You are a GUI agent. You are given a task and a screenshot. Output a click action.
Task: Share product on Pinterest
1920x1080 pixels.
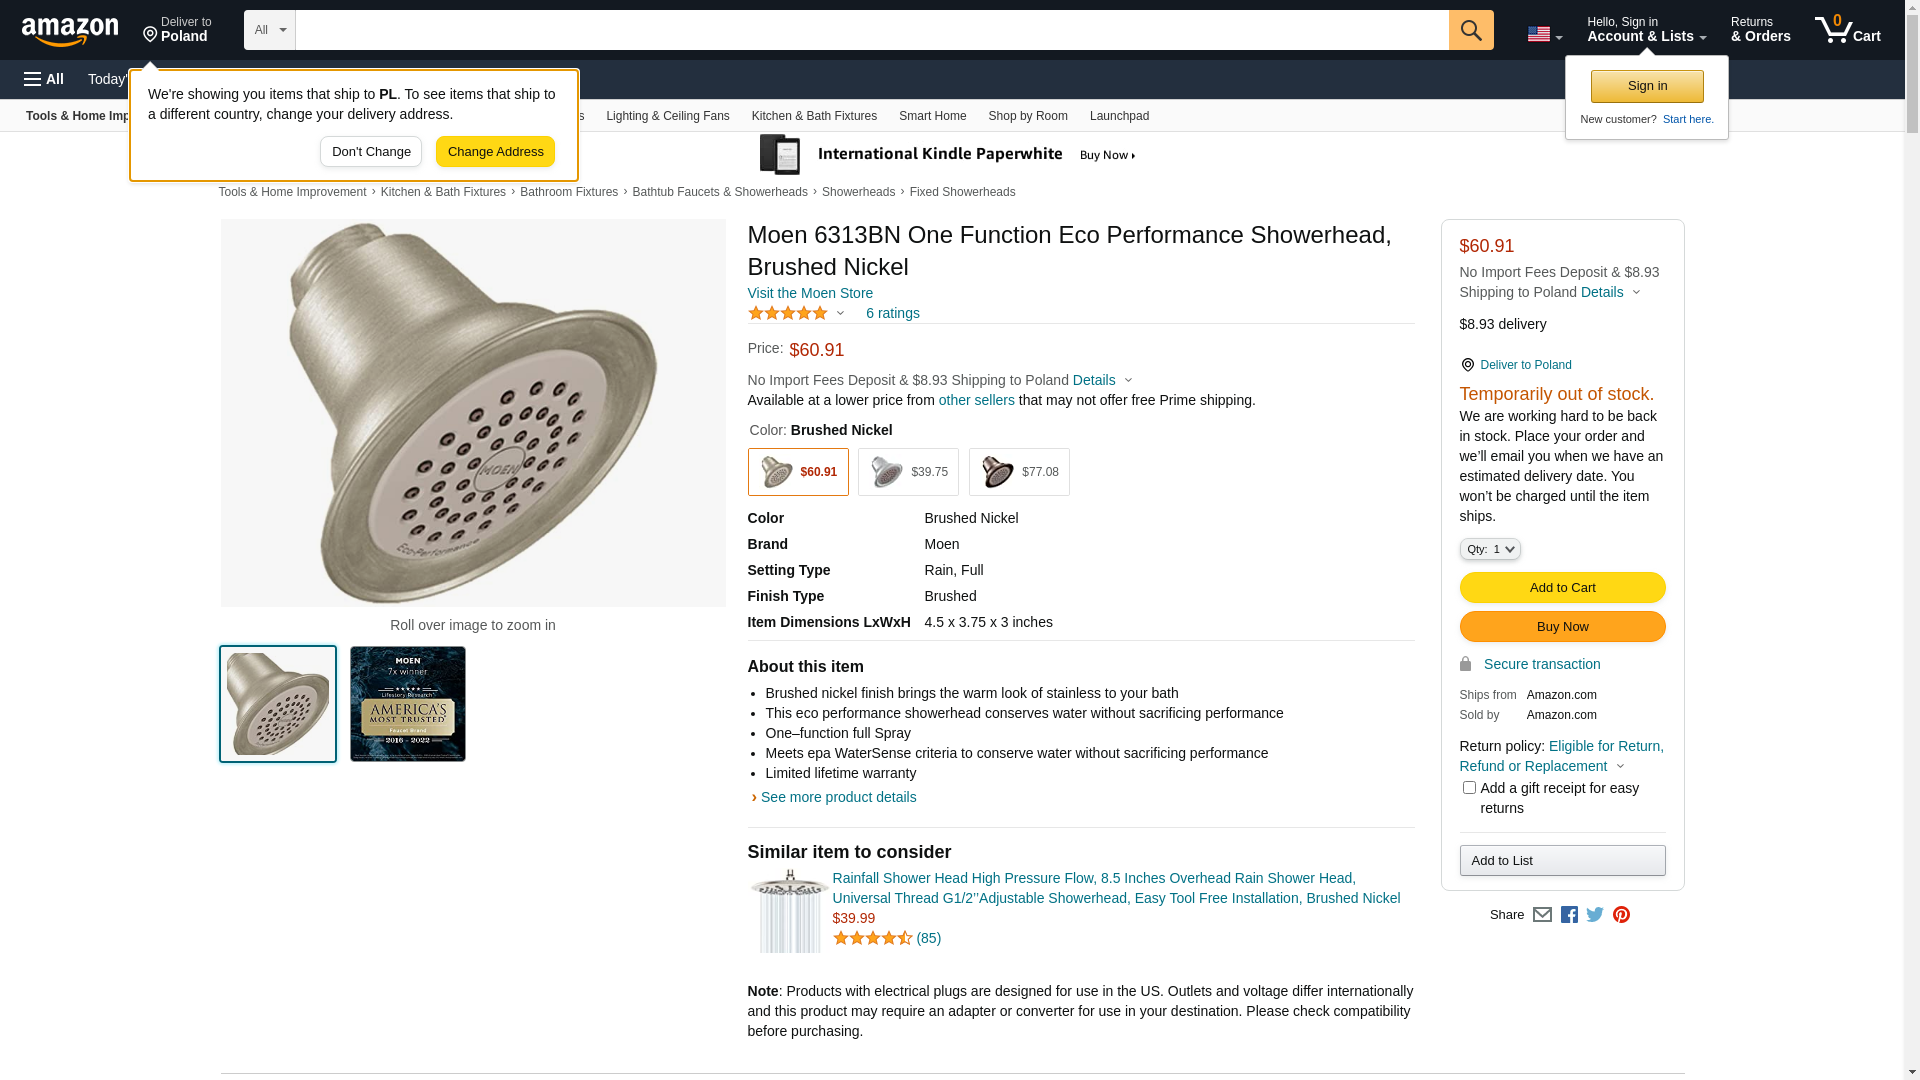click(x=1621, y=915)
